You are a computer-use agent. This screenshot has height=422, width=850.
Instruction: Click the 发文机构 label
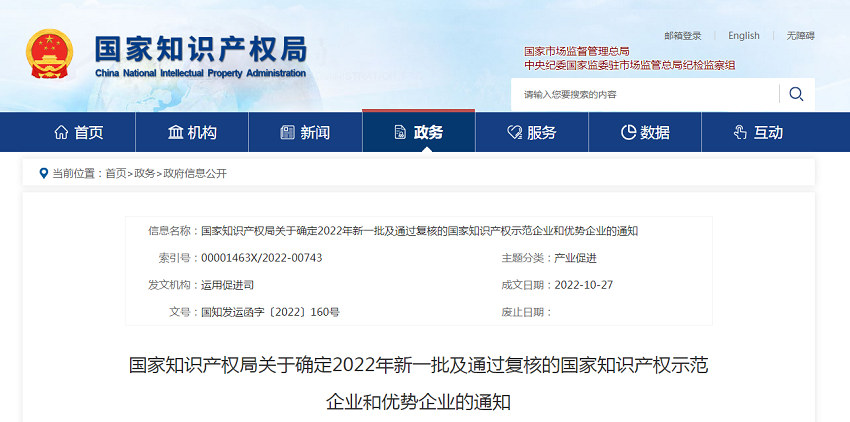[172, 285]
